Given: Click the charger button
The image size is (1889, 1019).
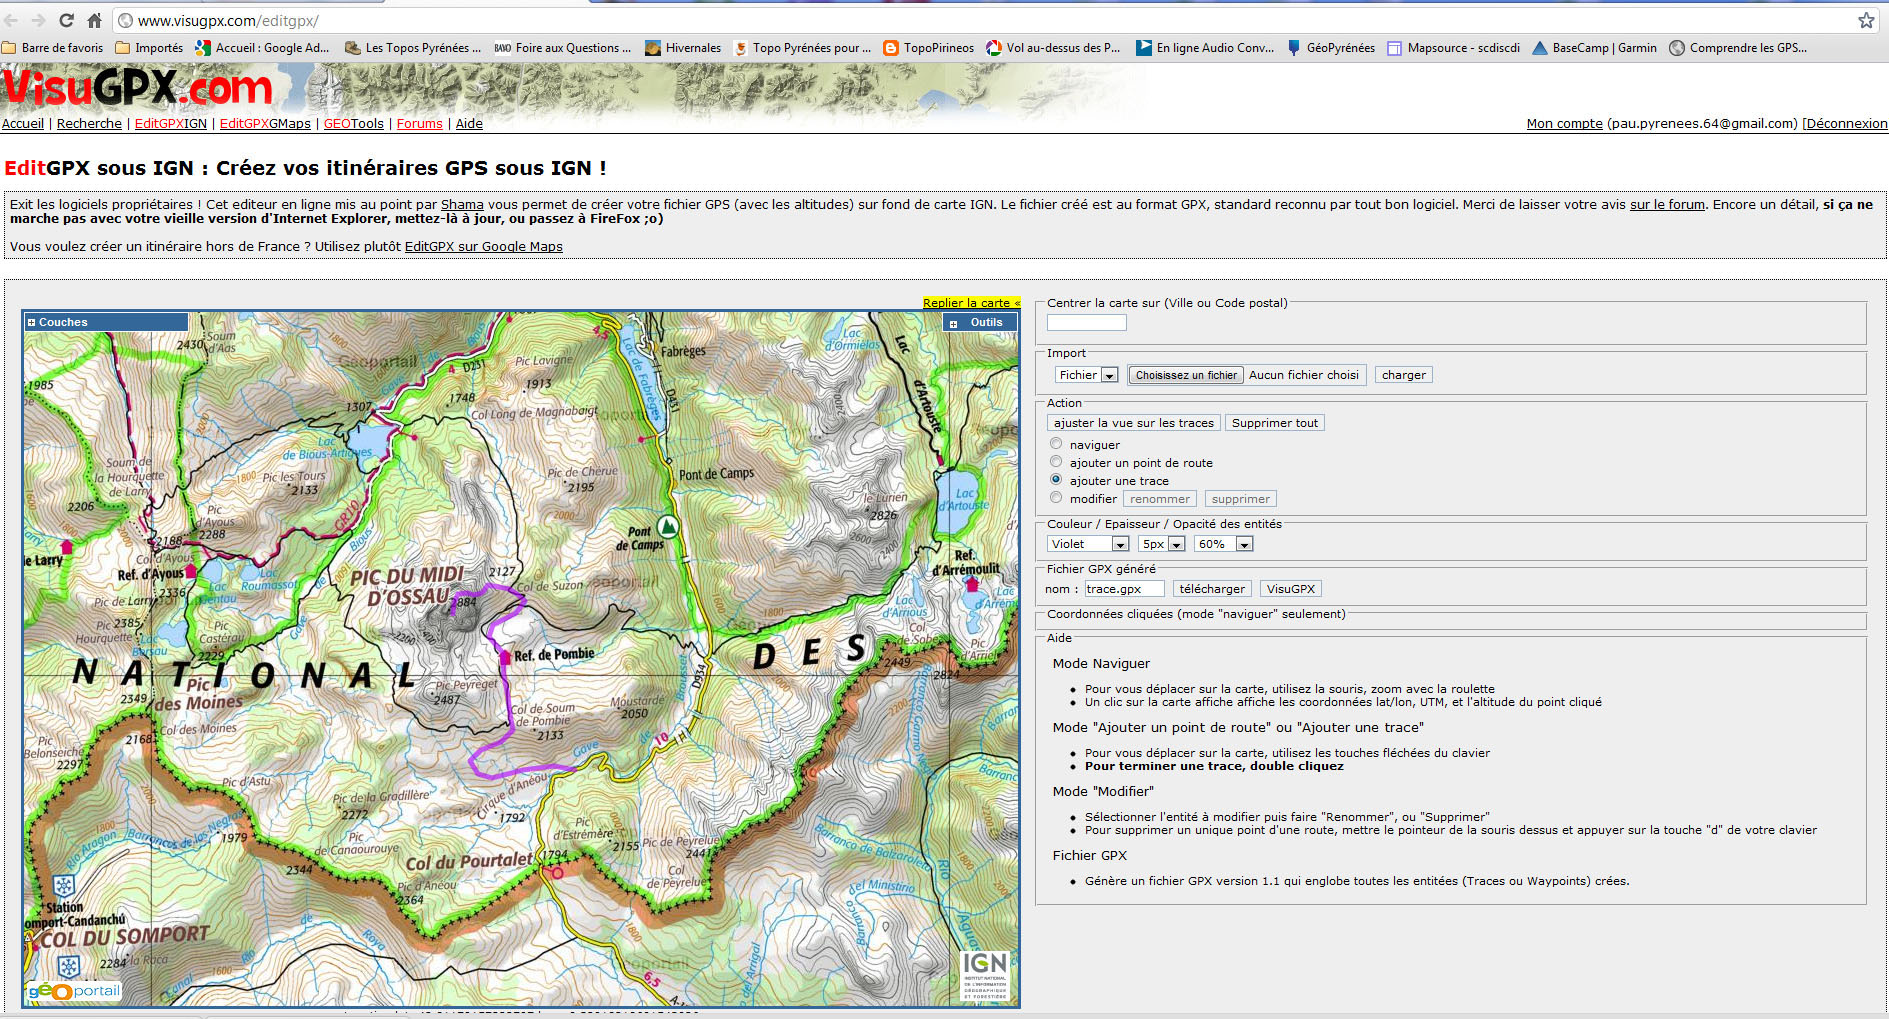Looking at the screenshot, I should [1404, 375].
